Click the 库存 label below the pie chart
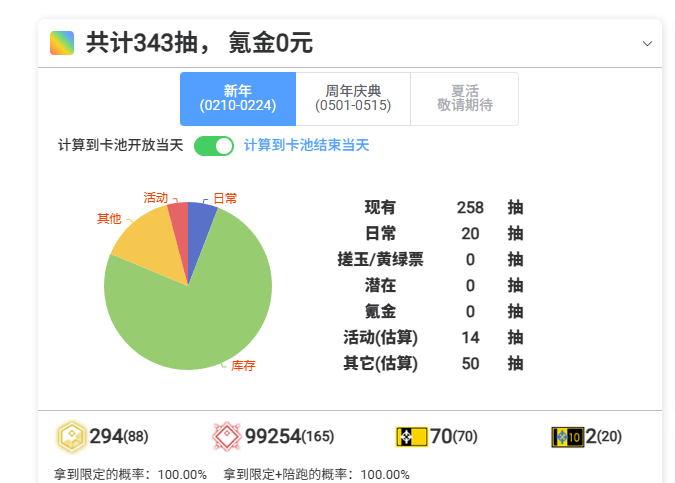Viewport: 675px width, 483px height. pyautogui.click(x=243, y=366)
